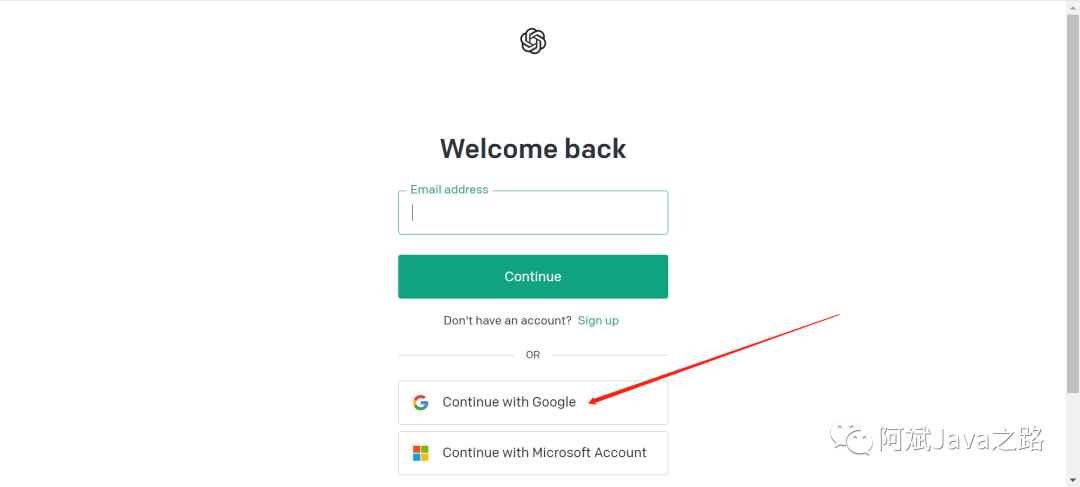This screenshot has width=1080, height=487.
Task: Choose Continue with Google text
Action: point(509,402)
